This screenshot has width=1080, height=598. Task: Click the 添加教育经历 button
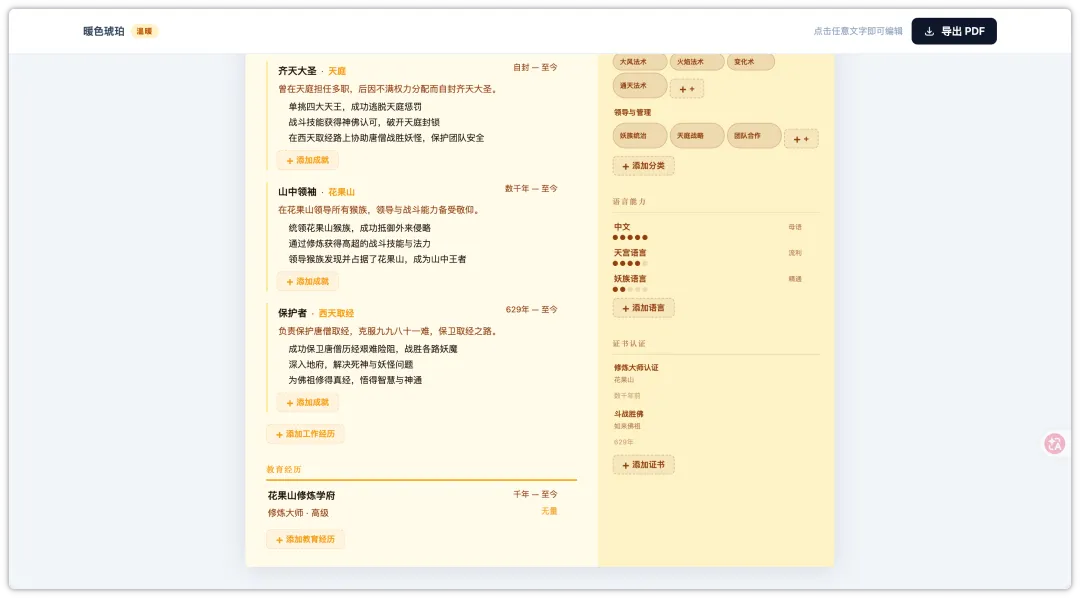305,539
